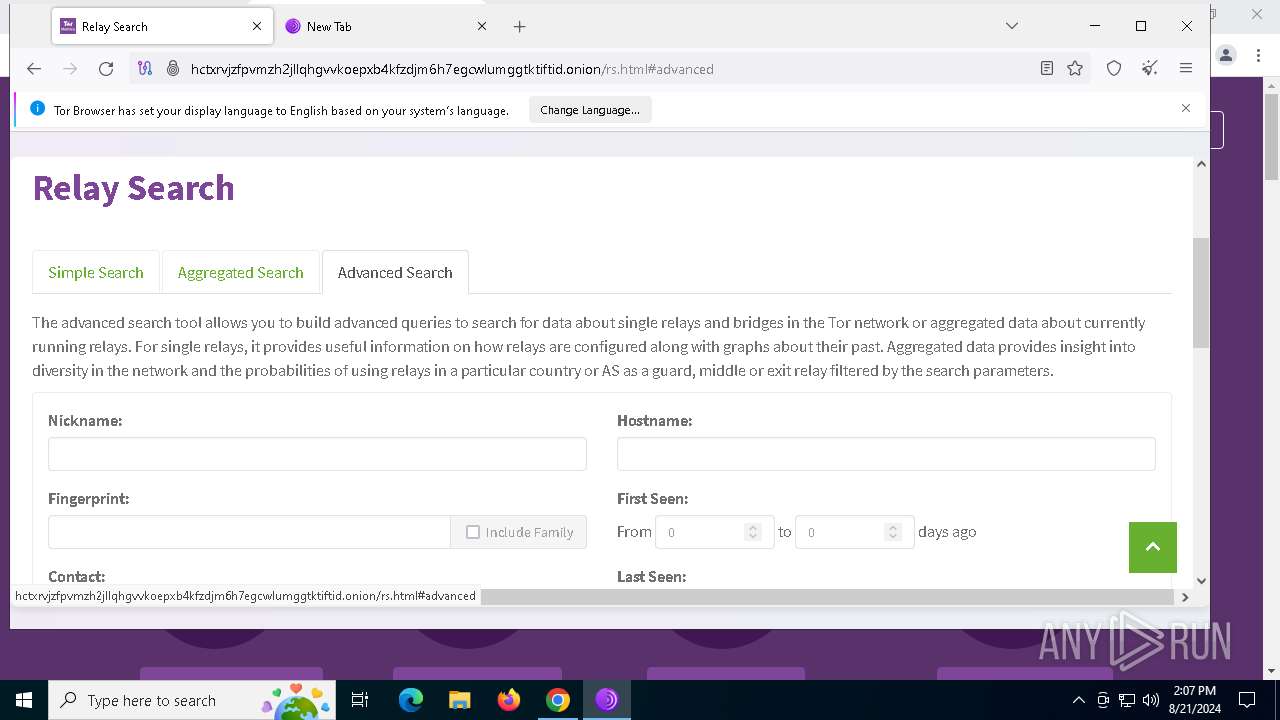Enable the Include Family checkbox
This screenshot has width=1280, height=720.
point(473,532)
